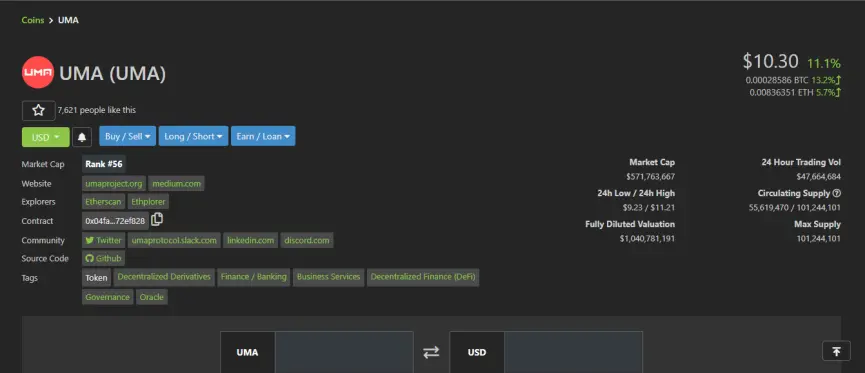Click the 24 hour volume $47,664,684

[818, 177]
